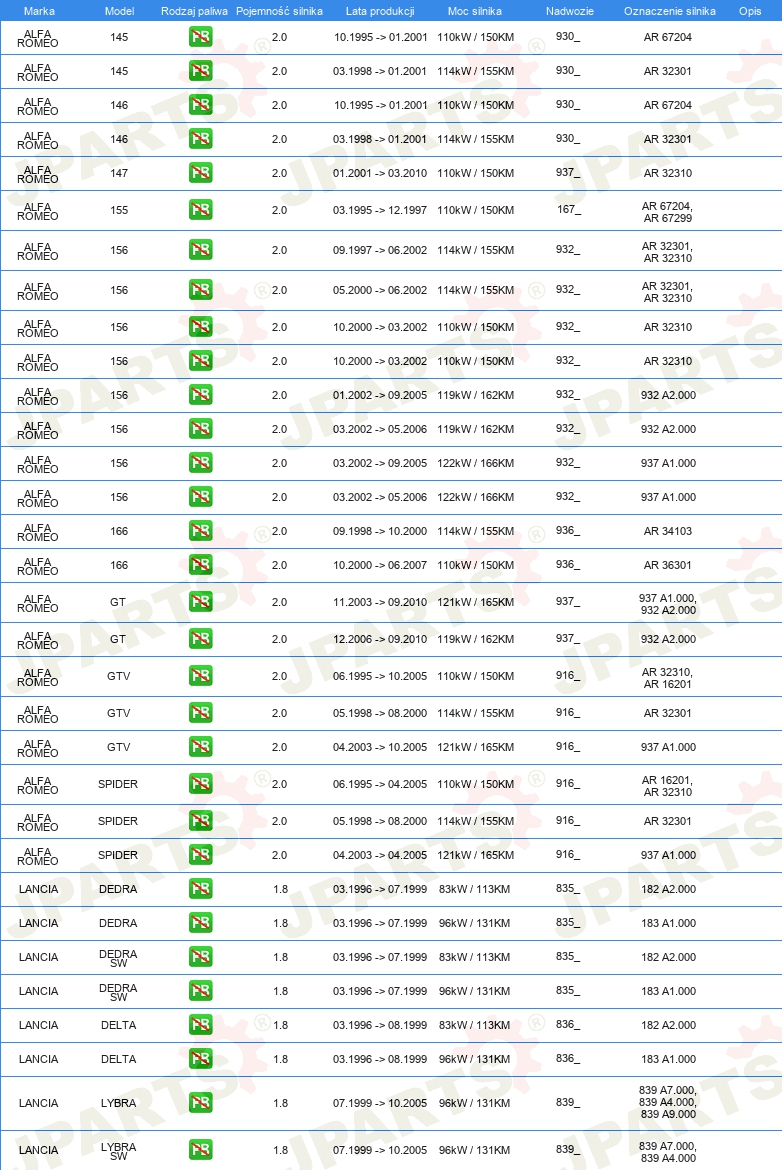Click fuel icon in the LYBRA SW row
The image size is (782, 1170).
coord(201,1150)
